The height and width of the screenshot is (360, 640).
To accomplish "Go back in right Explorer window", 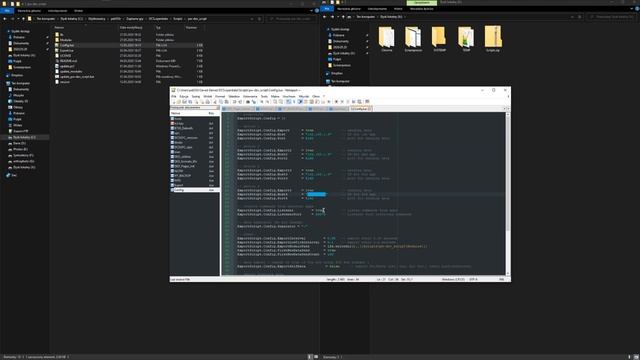I will [x=324, y=17].
